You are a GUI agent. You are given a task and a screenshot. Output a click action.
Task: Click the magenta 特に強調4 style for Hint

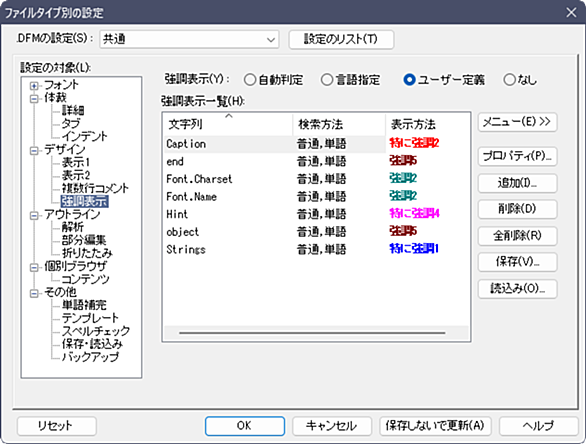coord(414,213)
